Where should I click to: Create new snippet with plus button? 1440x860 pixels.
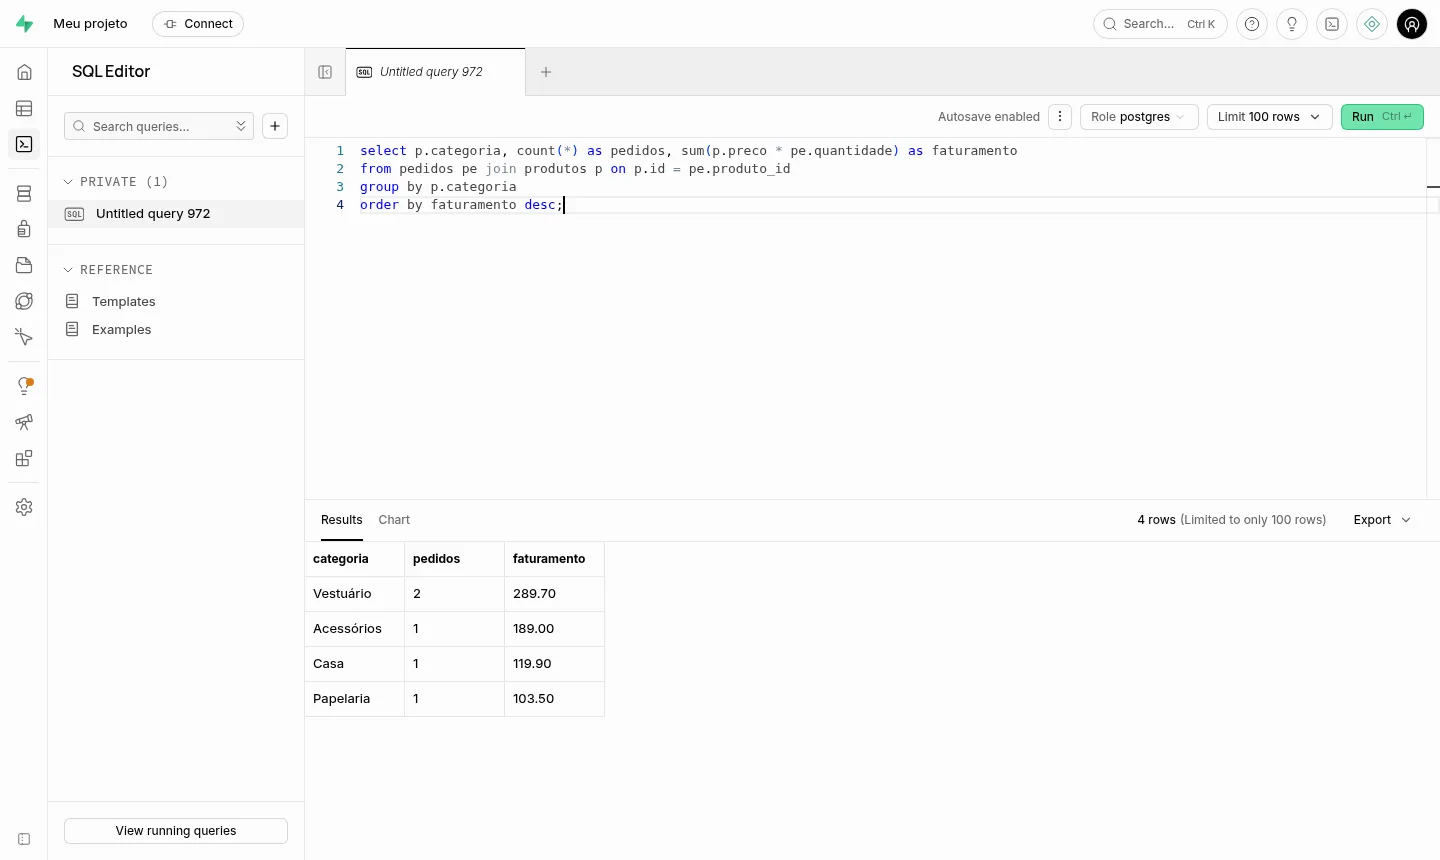(275, 126)
